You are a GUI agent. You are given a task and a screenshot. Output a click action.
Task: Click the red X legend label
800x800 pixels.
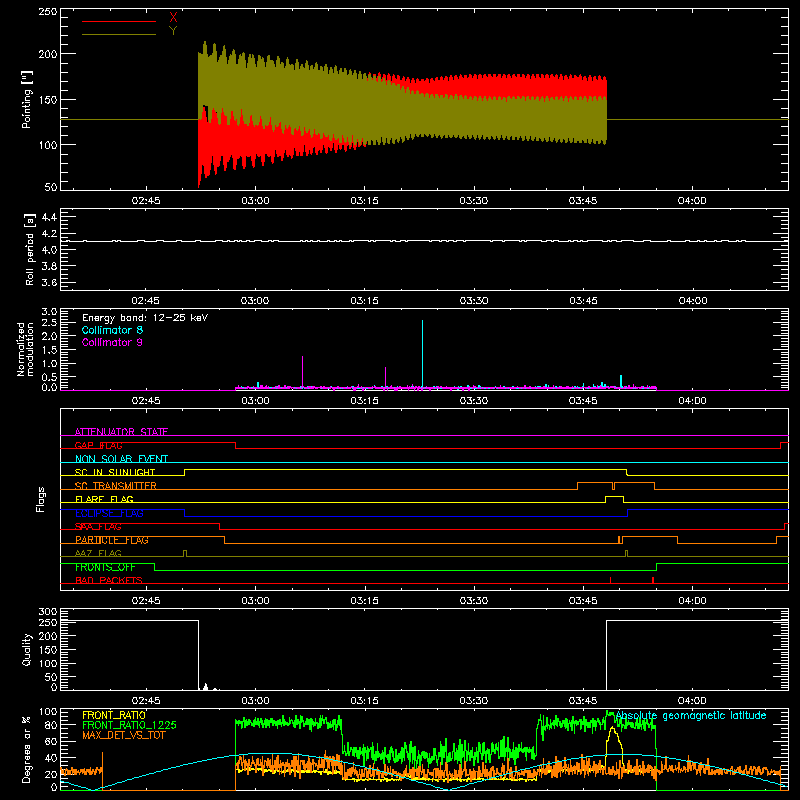[173, 18]
